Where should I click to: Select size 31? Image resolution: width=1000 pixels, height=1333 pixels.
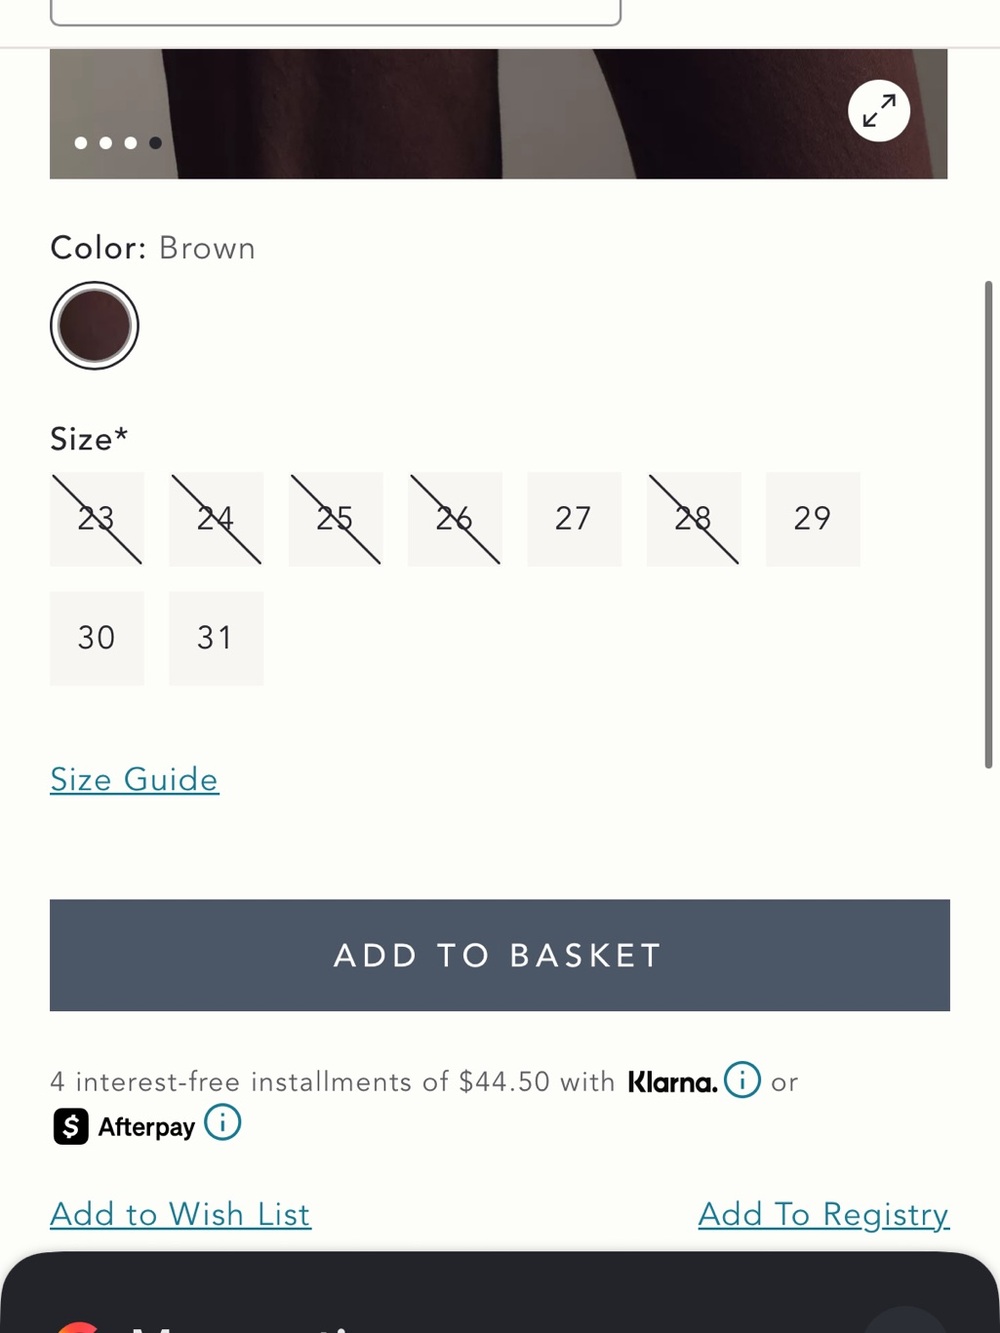pos(216,638)
